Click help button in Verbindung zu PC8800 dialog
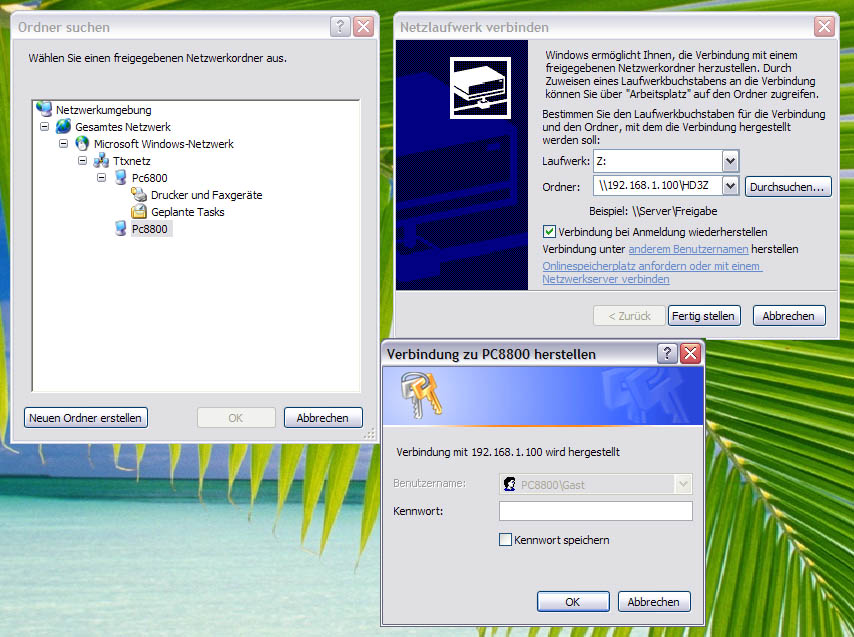 (x=667, y=353)
